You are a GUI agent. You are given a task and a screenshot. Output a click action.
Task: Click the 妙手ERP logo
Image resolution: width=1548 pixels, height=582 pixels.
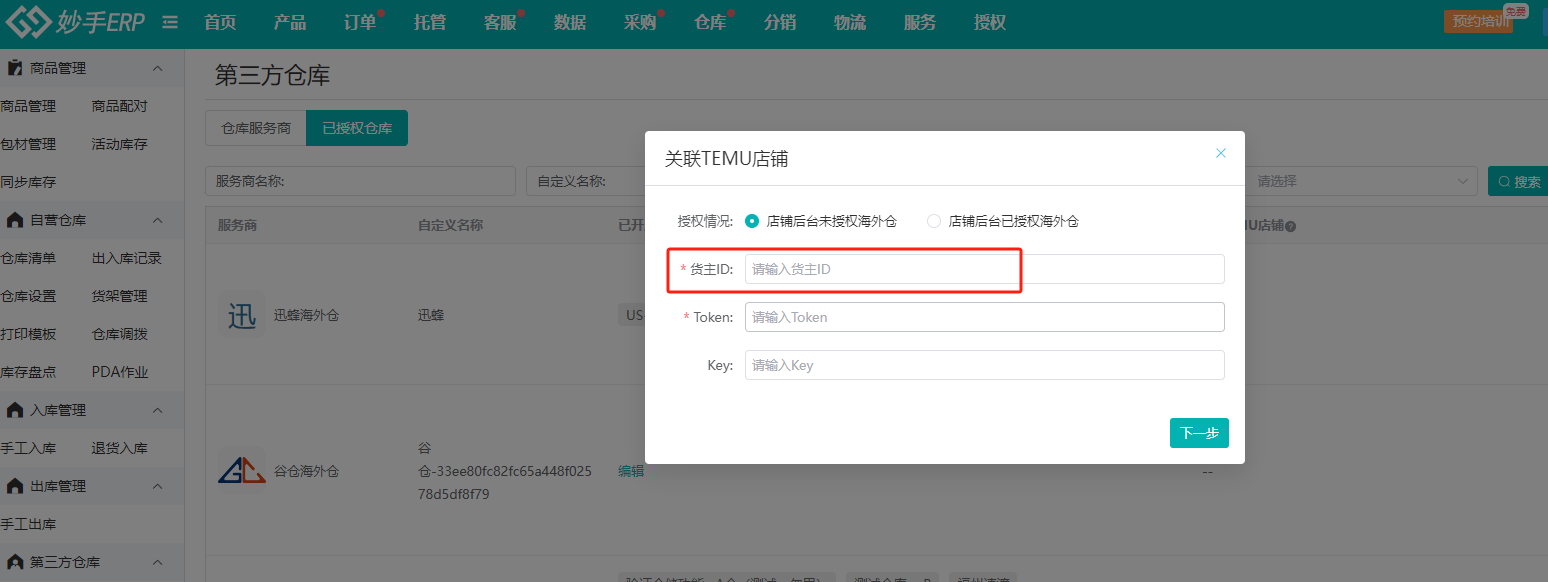click(76, 22)
